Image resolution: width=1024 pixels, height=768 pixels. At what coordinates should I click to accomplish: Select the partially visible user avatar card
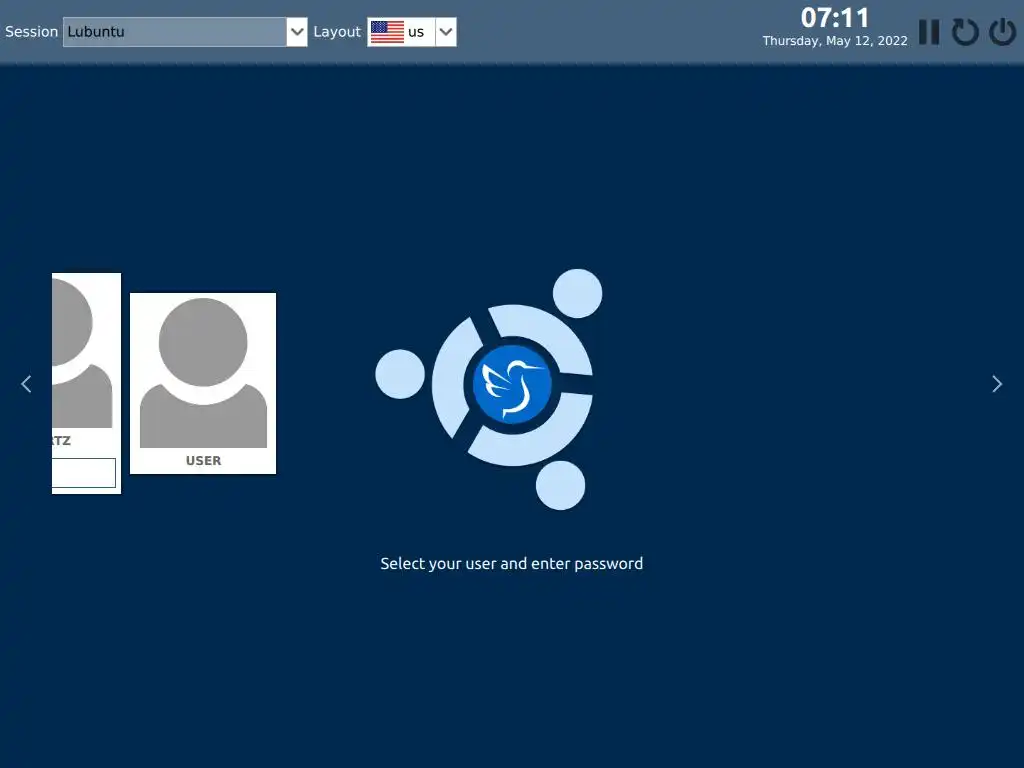[86, 383]
